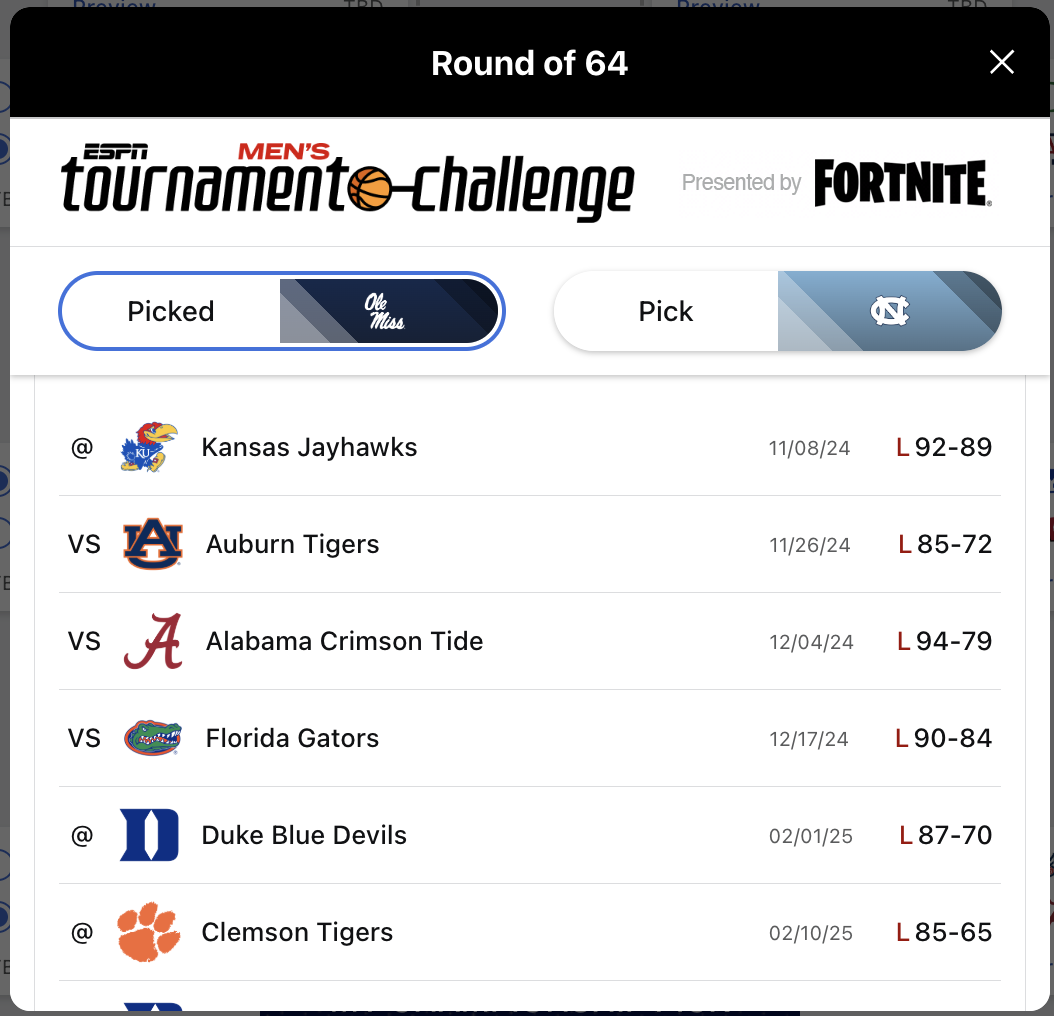
Task: Expand the Duke Blue Devils matchup details
Action: point(530,834)
